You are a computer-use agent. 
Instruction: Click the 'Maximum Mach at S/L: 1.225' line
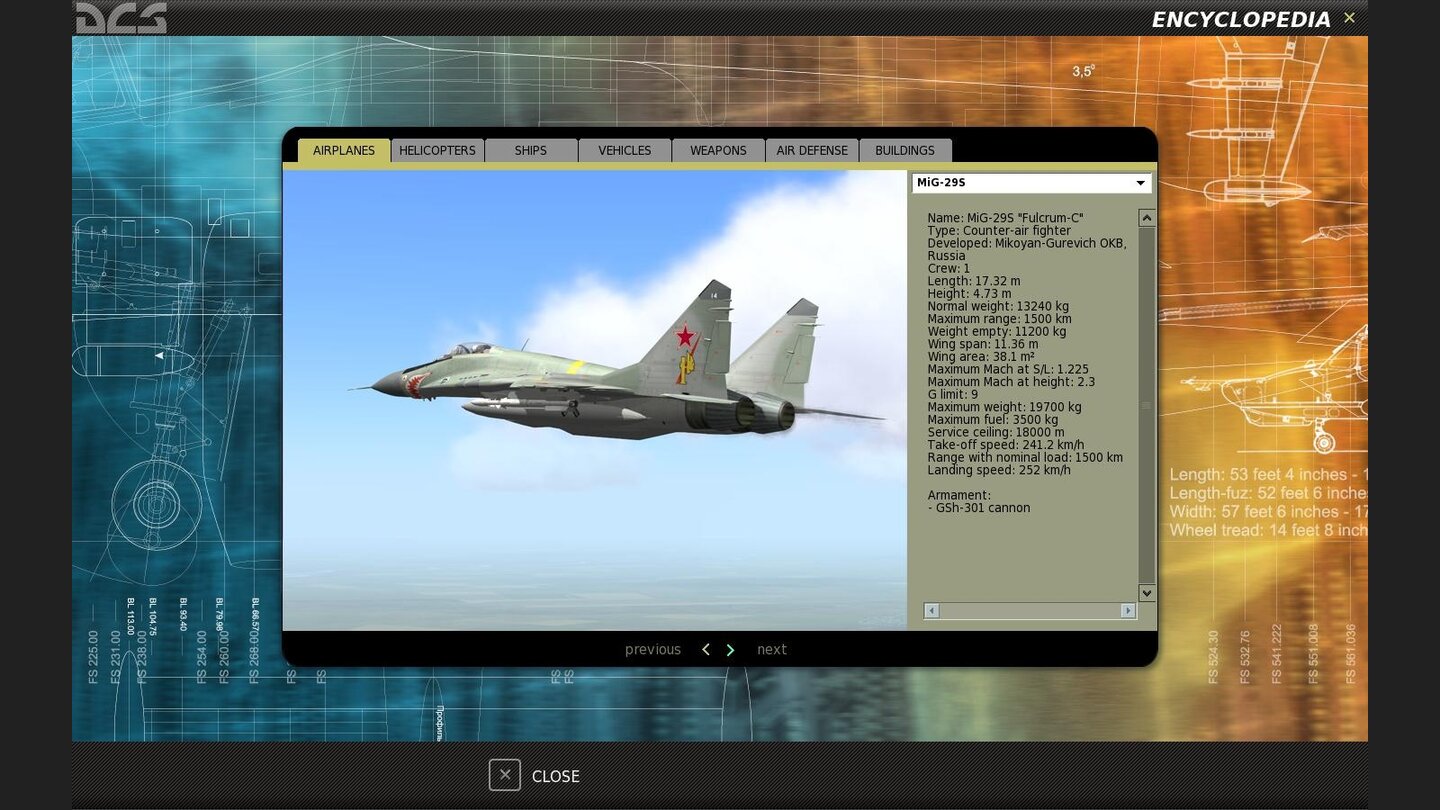1008,370
